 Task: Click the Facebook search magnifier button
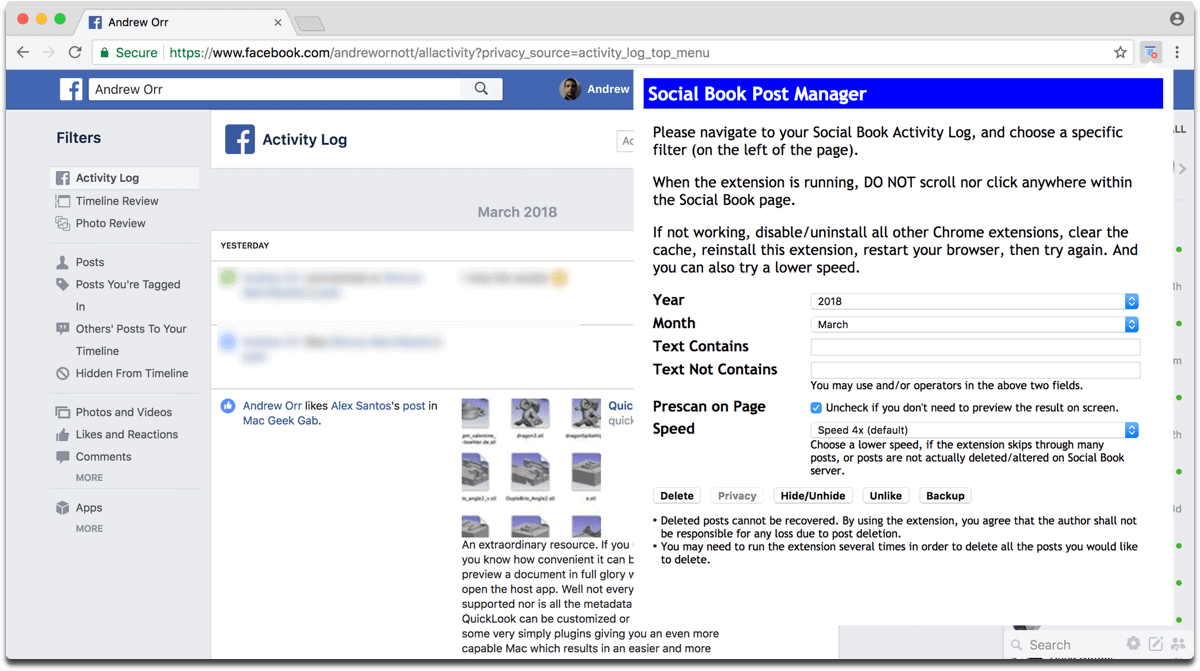[481, 89]
